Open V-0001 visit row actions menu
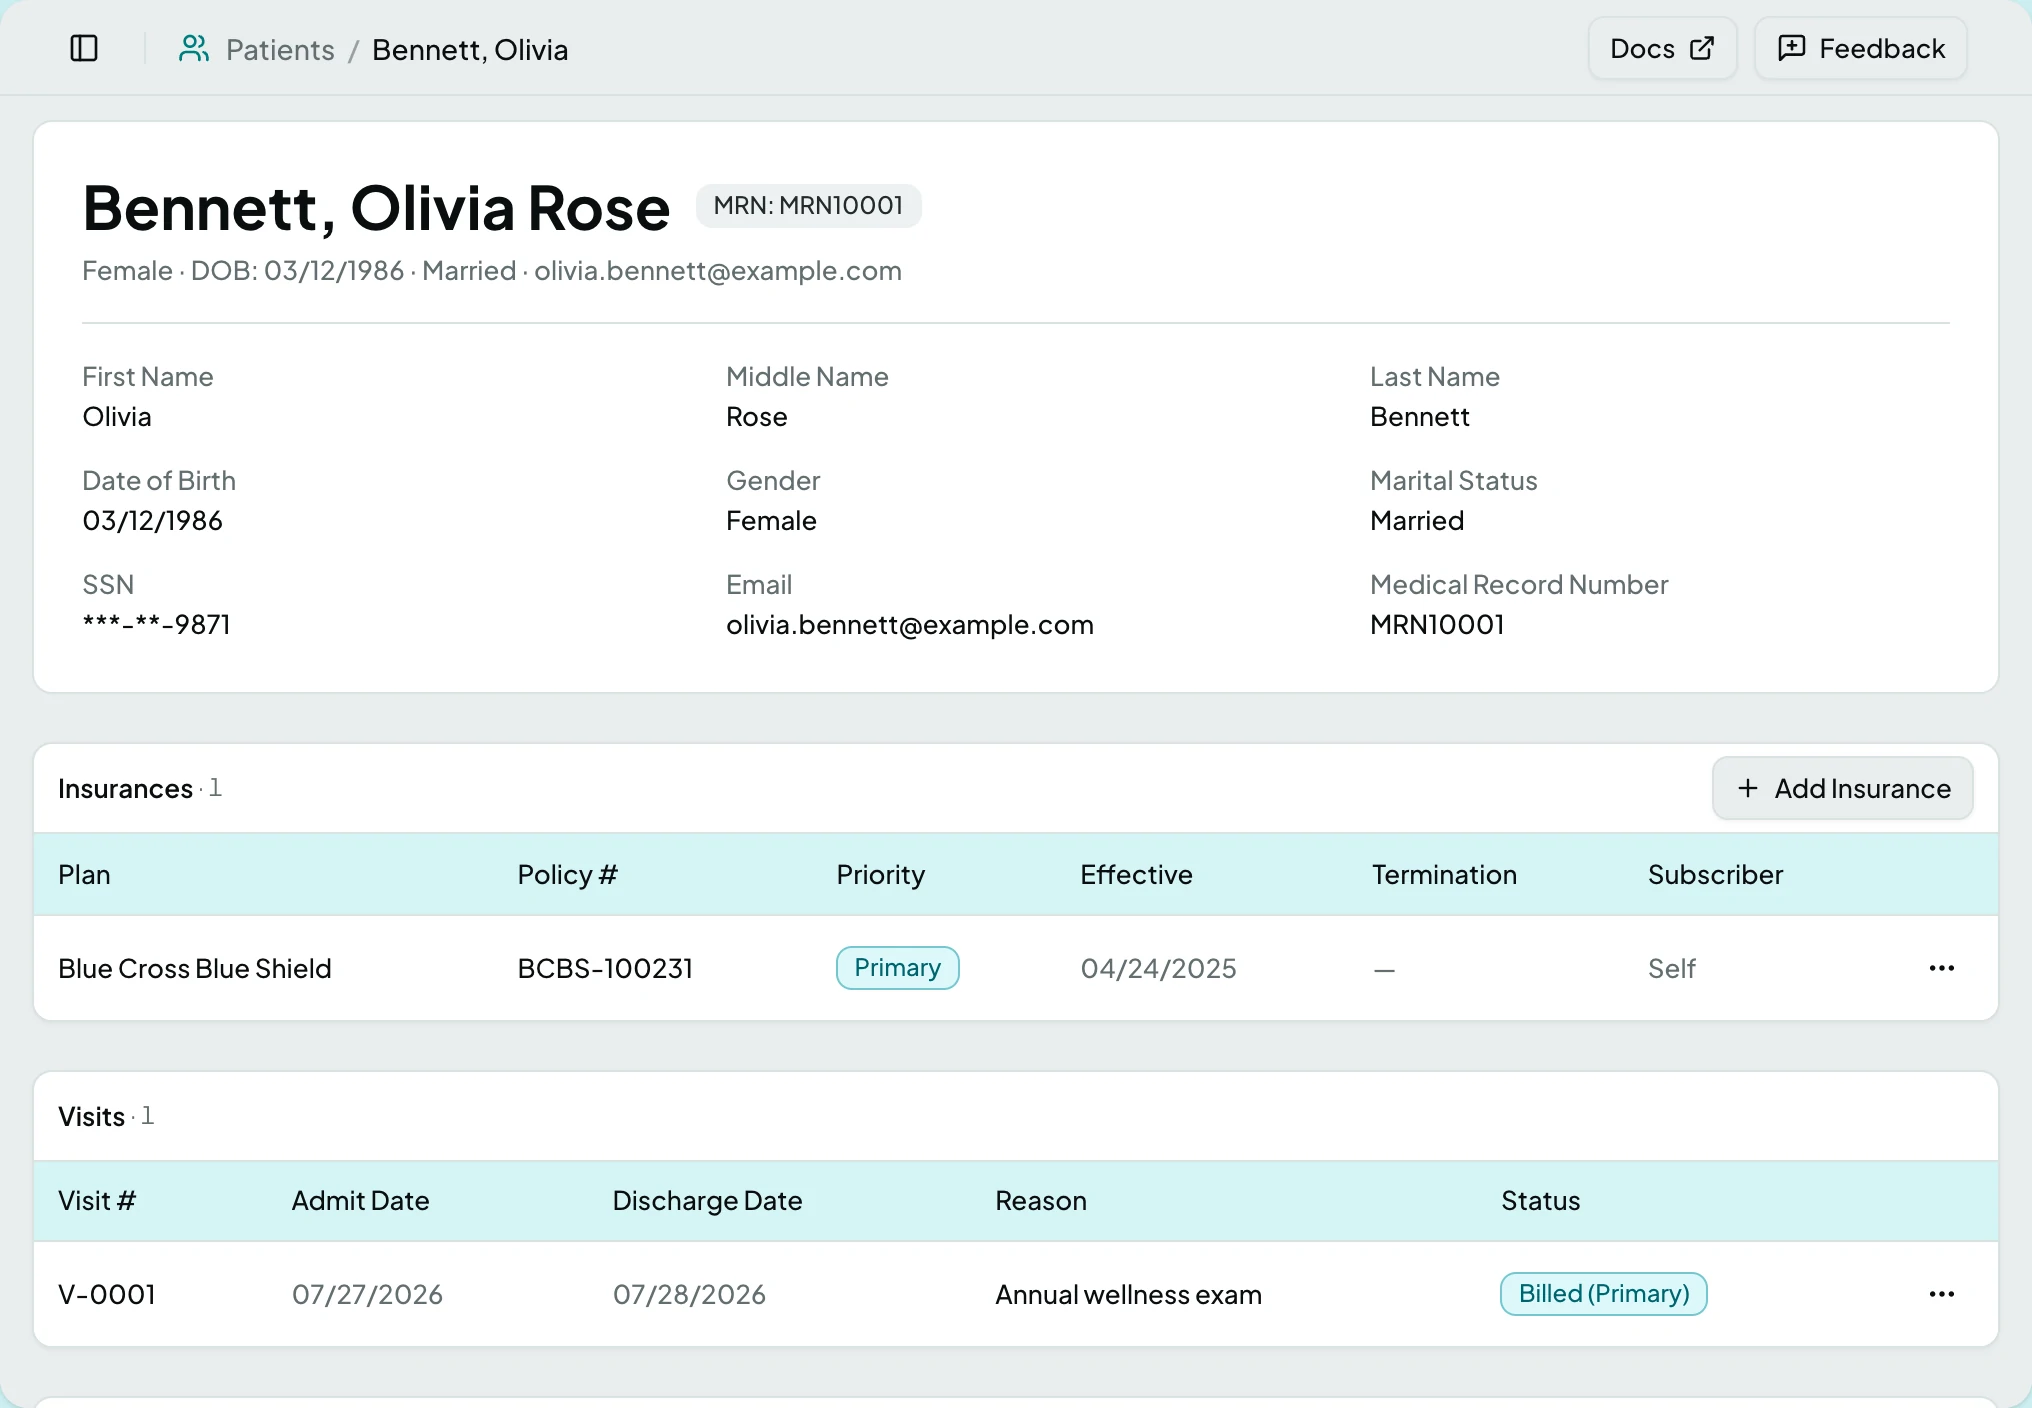Image resolution: width=2032 pixels, height=1408 pixels. [1942, 1294]
